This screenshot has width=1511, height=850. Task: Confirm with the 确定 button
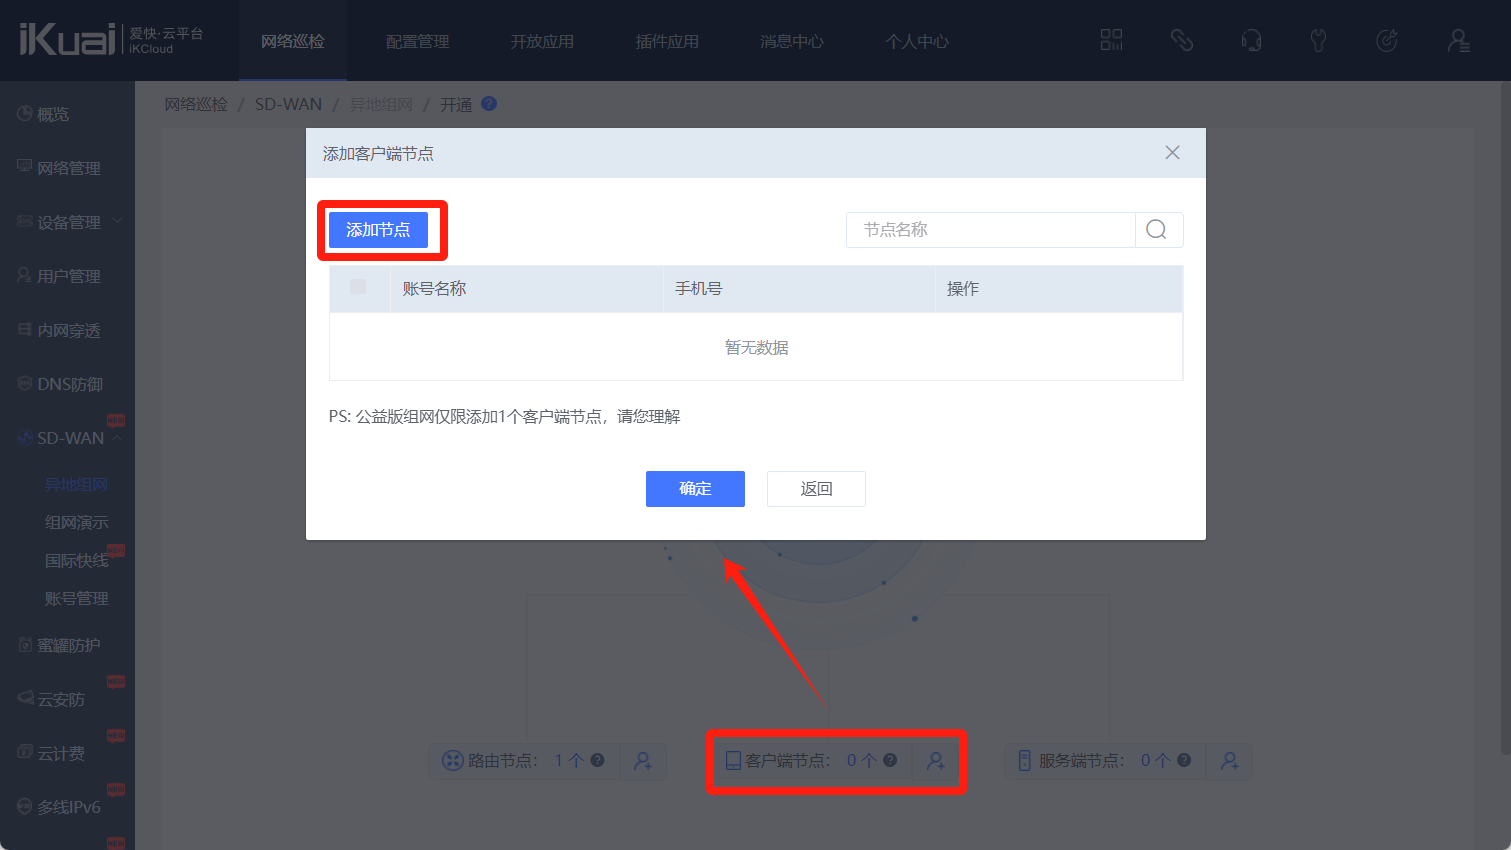695,489
